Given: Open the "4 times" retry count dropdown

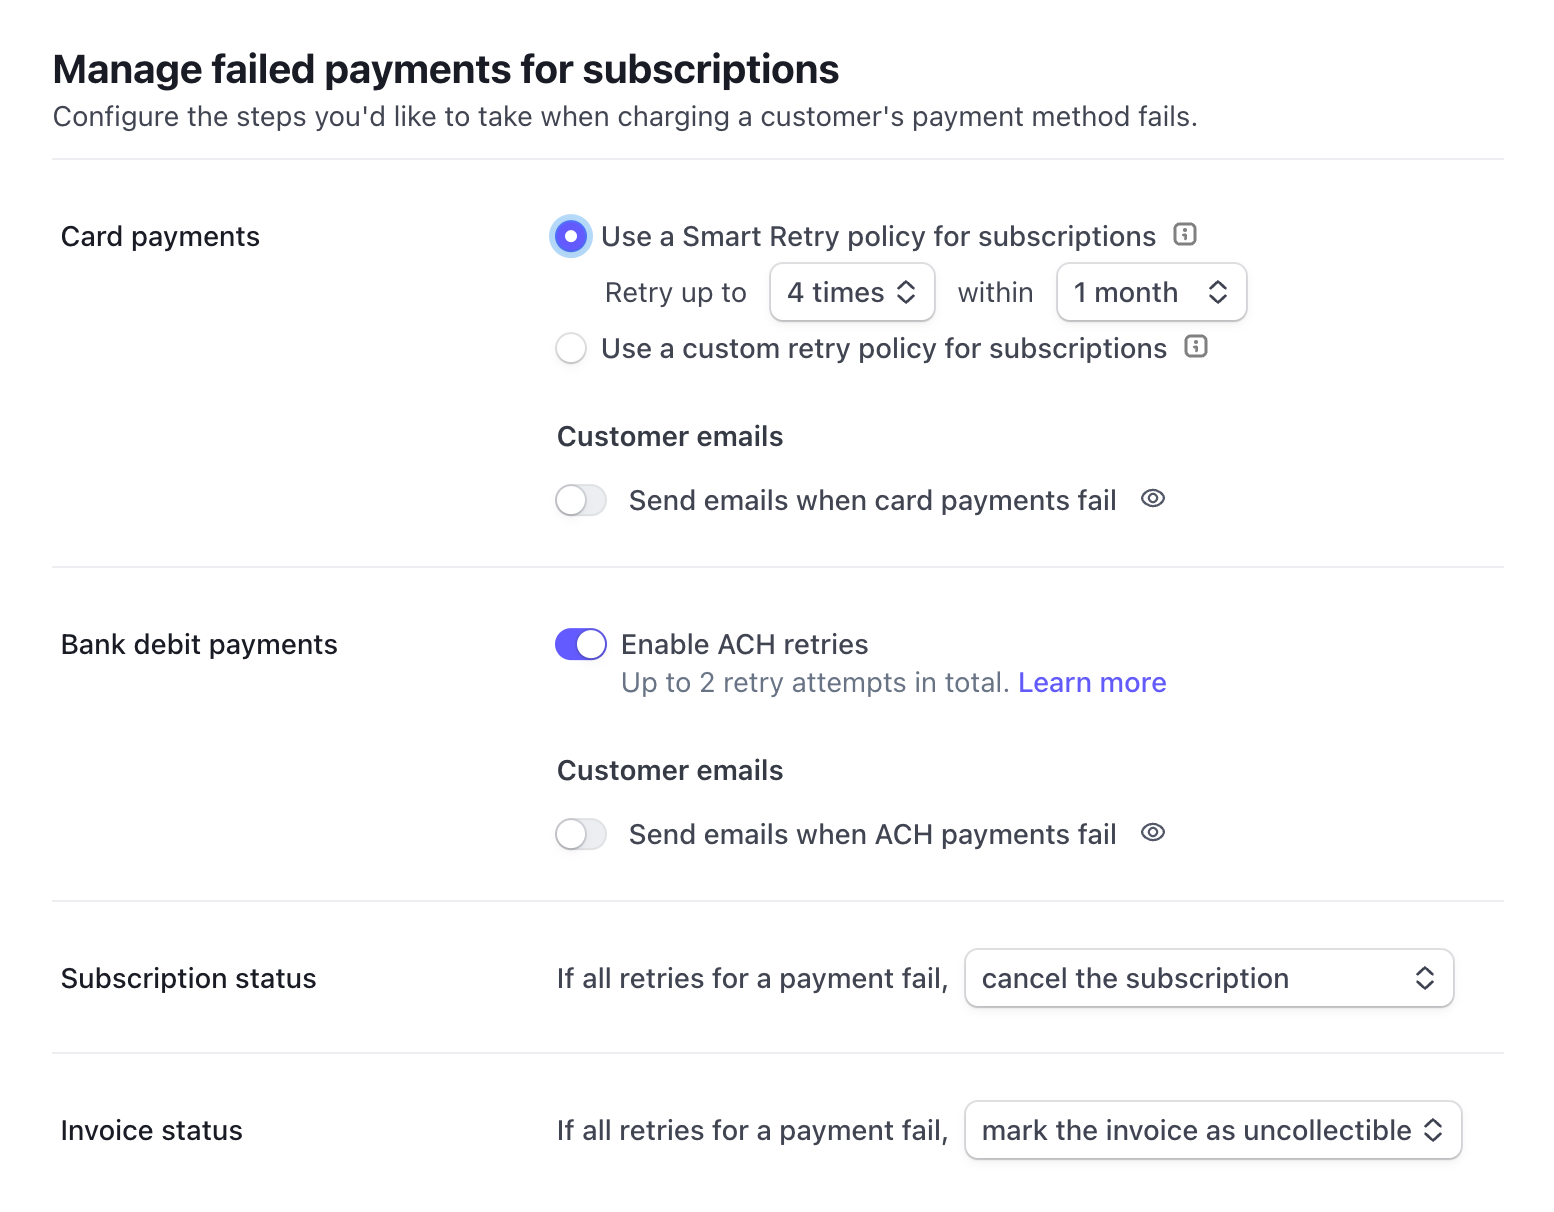Looking at the screenshot, I should pyautogui.click(x=852, y=292).
